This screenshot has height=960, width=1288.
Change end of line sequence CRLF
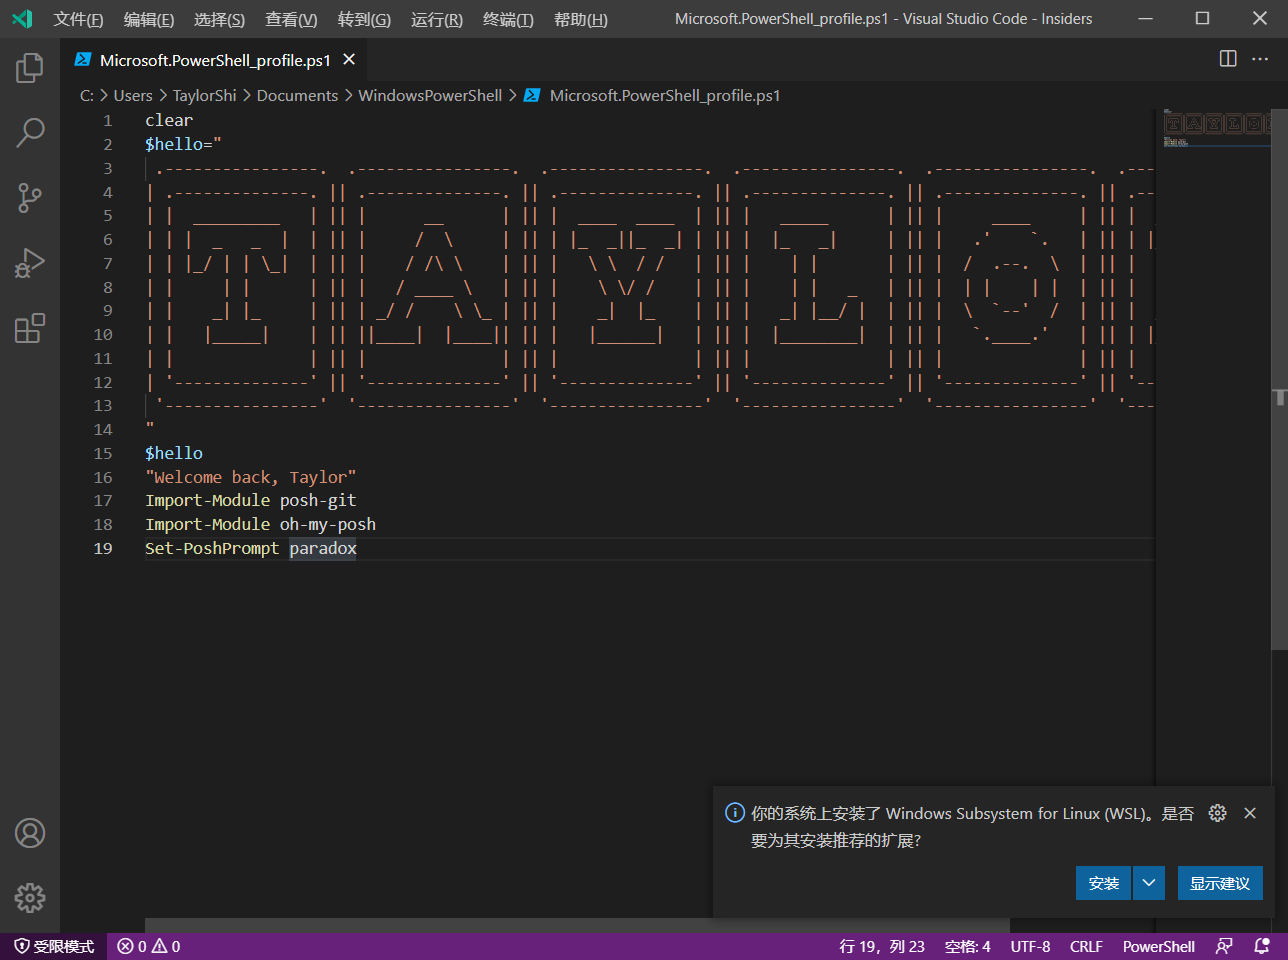point(1086,946)
